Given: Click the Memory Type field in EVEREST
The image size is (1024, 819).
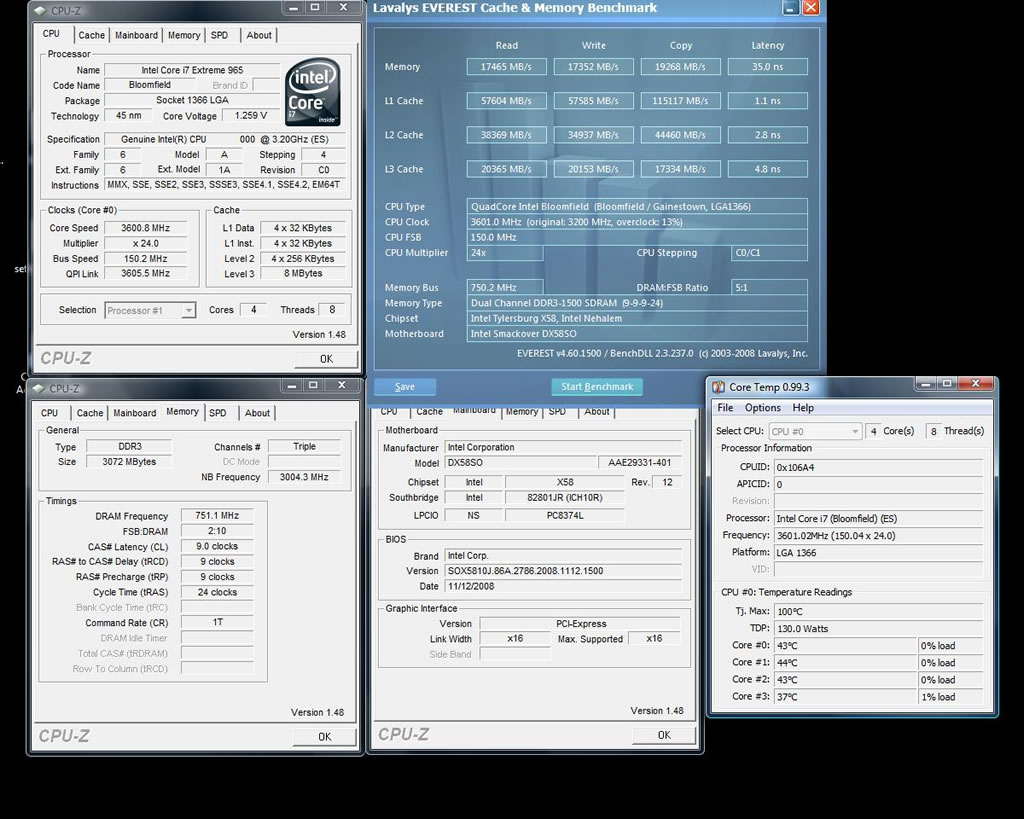Looking at the screenshot, I should [x=637, y=303].
